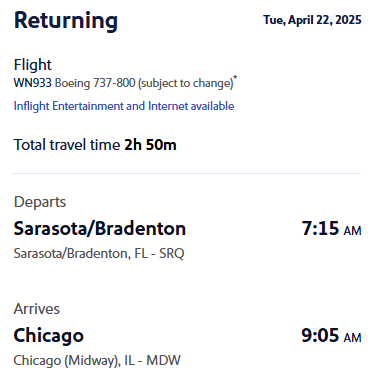The height and width of the screenshot is (388, 374).
Task: Click flight number WN933
Action: click(32, 83)
